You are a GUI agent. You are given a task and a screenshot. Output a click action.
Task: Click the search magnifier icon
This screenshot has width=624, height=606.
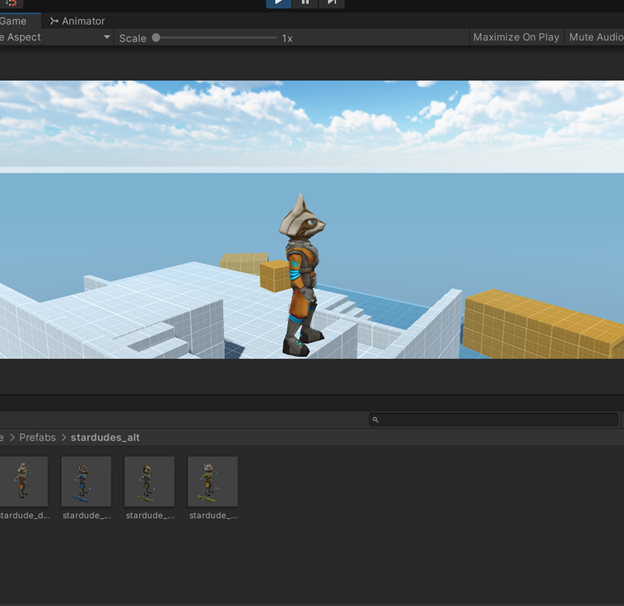click(375, 419)
